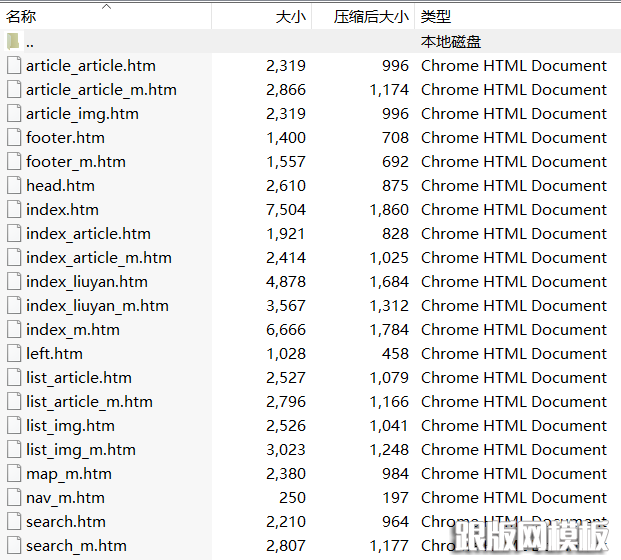This screenshot has height=560, width=621.
Task: Collapse sort arrow above the name column
Action: pos(107,6)
